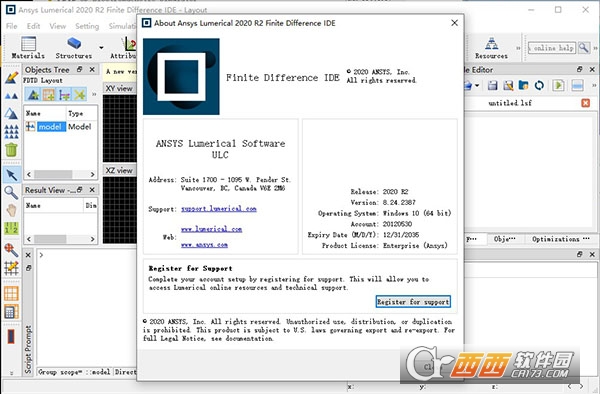Click the red-blue rectangle view icon

(11, 337)
